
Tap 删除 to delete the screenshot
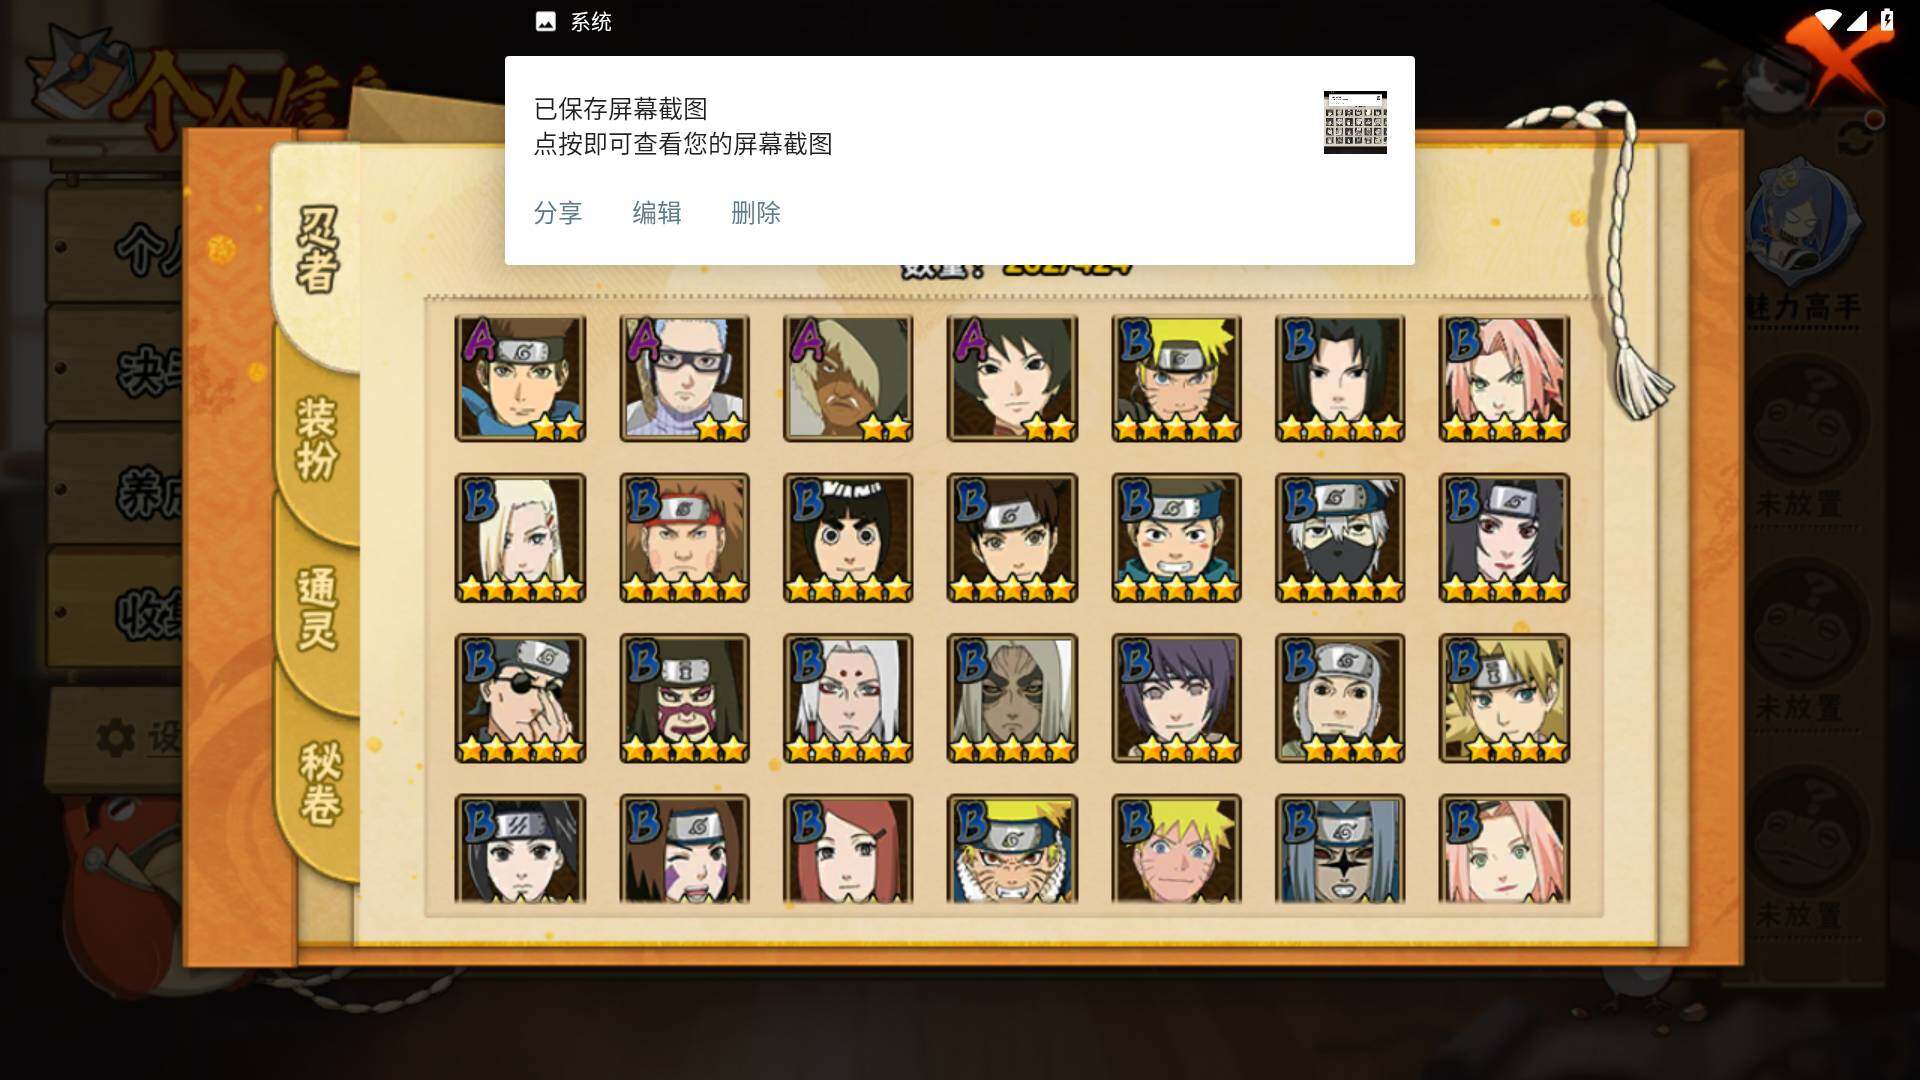click(x=755, y=213)
